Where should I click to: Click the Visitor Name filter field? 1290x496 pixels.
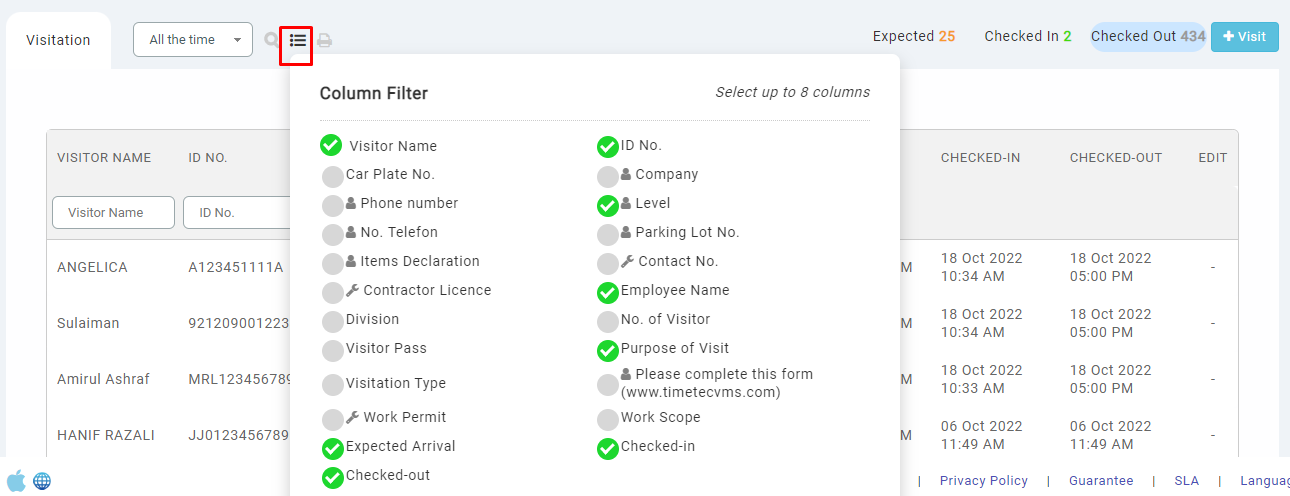pos(113,212)
